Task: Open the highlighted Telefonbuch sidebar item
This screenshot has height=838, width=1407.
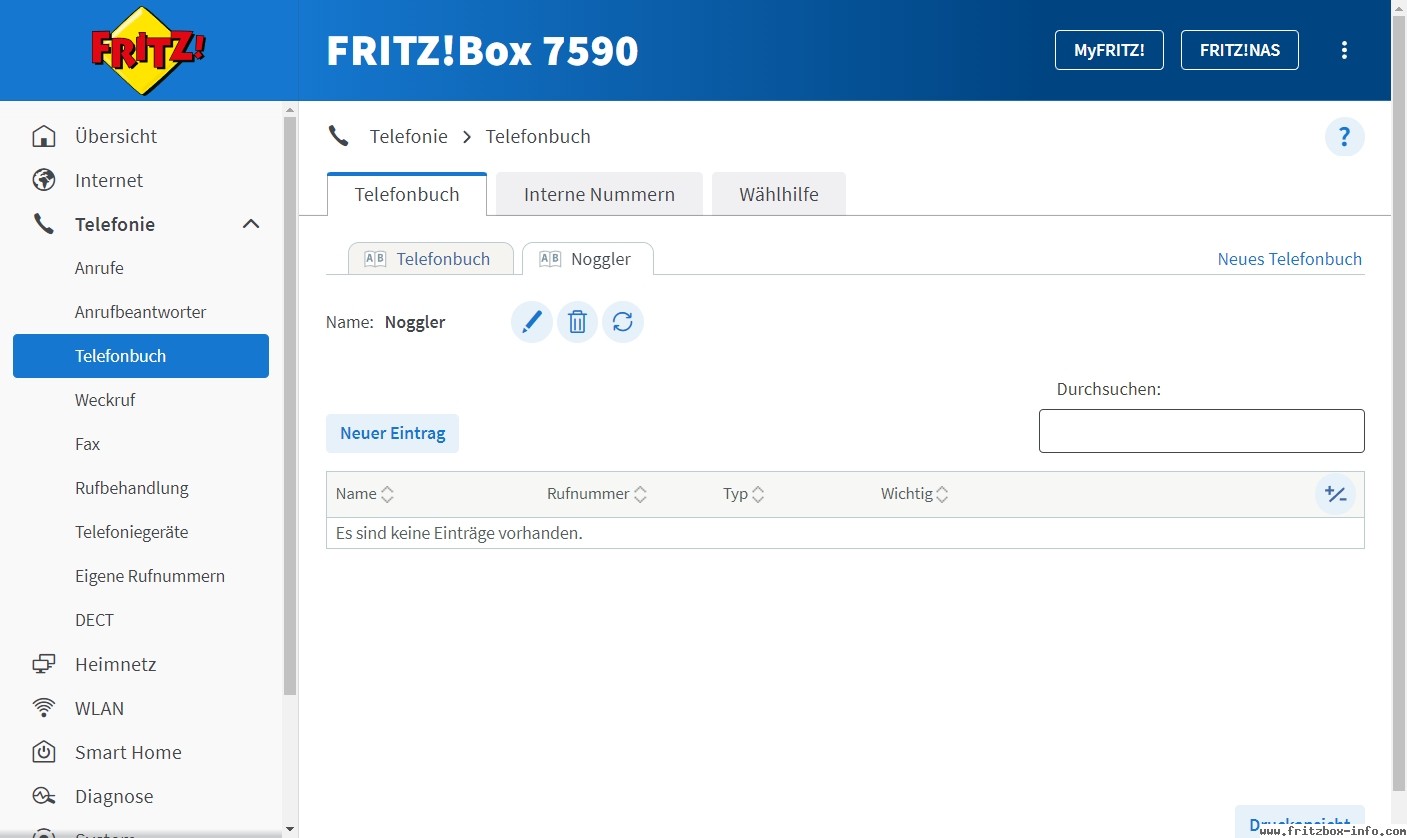Action: [141, 356]
